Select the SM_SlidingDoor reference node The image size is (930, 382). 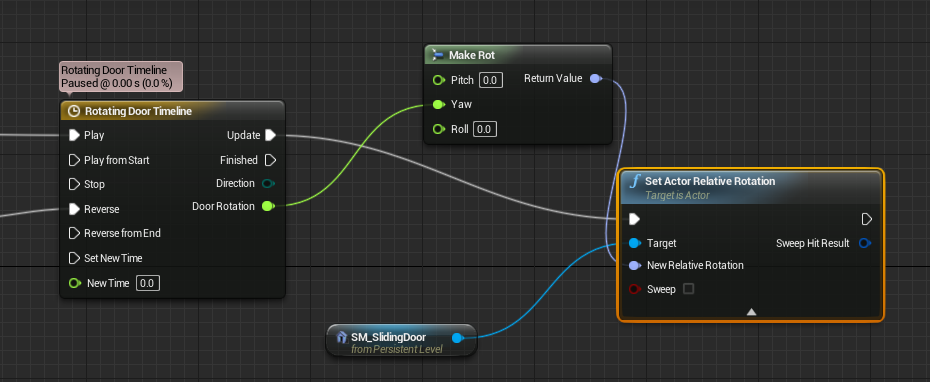coord(401,340)
